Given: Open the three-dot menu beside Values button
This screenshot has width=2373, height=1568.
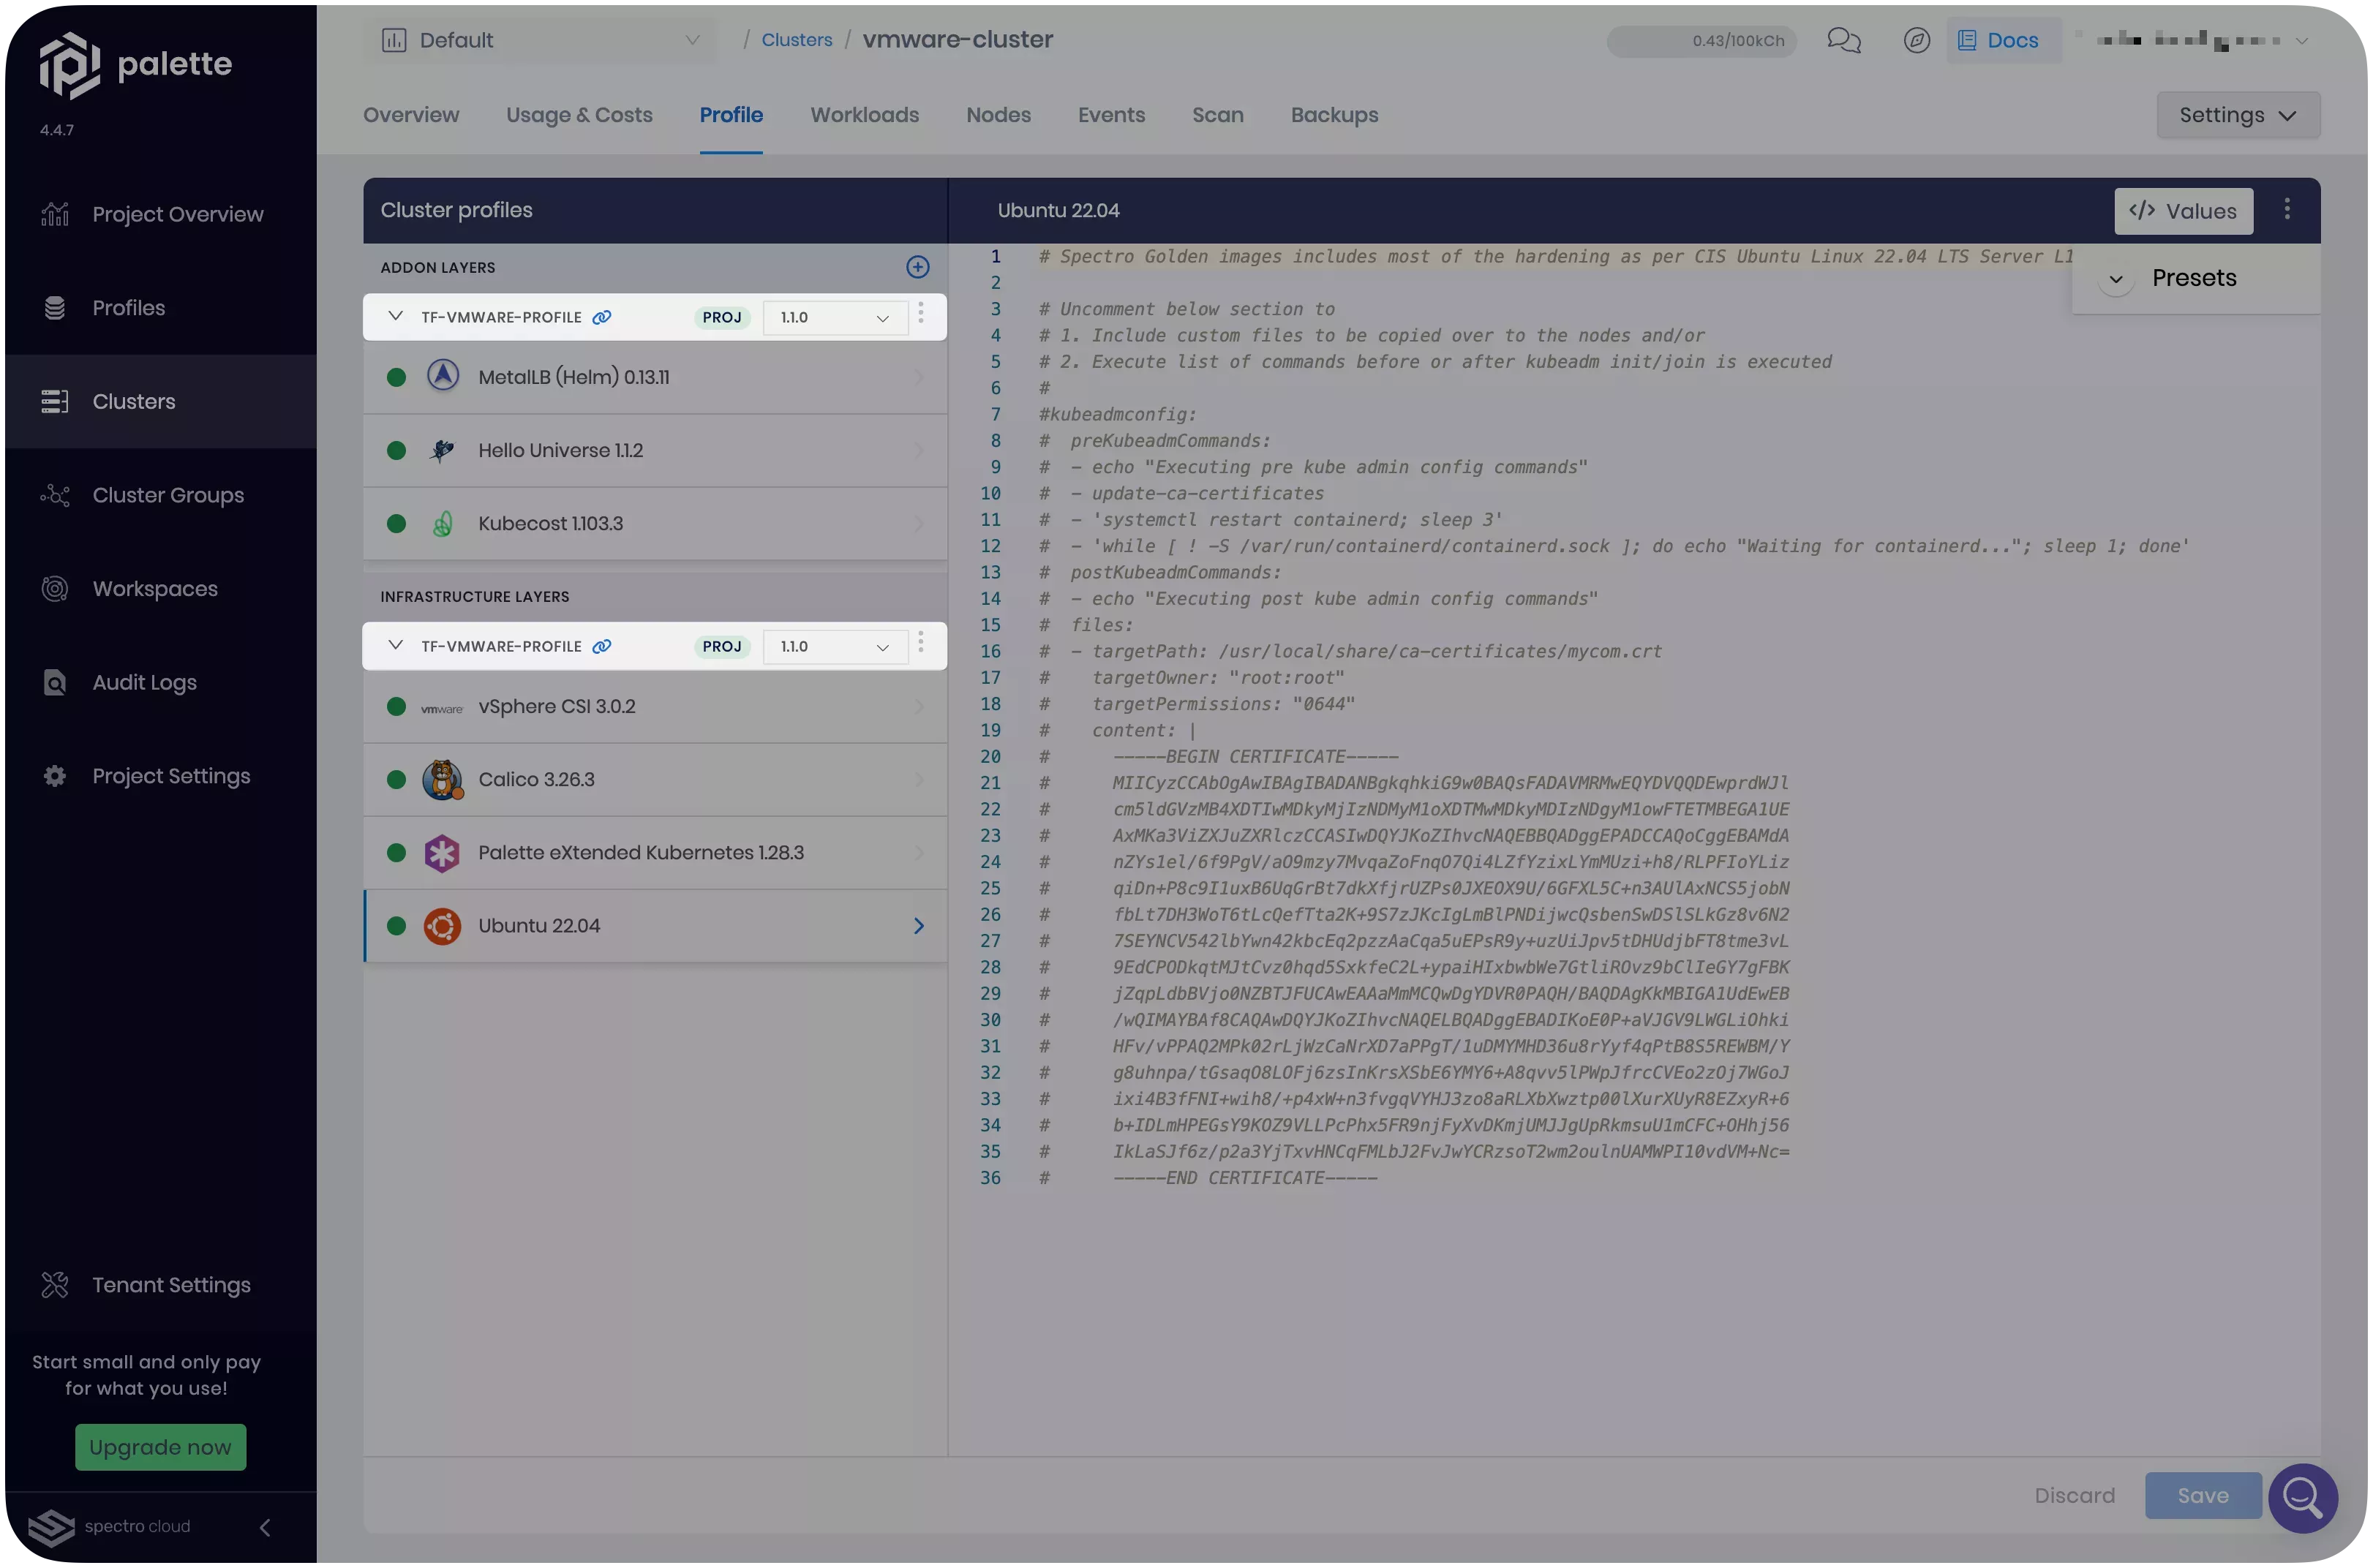Looking at the screenshot, I should [2287, 209].
